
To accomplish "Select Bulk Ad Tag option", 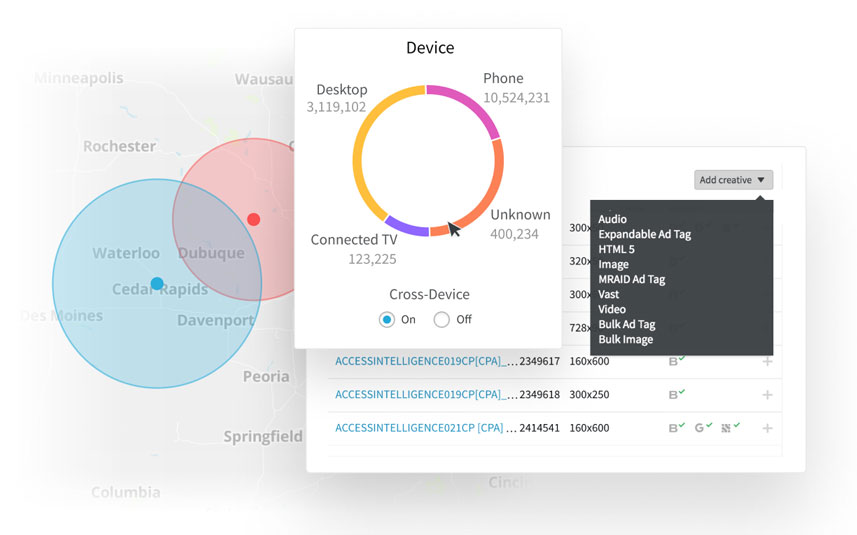I will point(626,325).
